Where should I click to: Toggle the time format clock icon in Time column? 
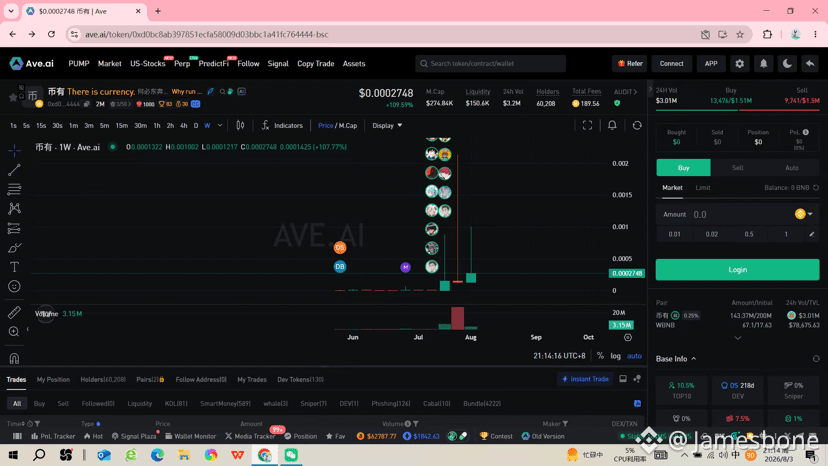point(30,424)
